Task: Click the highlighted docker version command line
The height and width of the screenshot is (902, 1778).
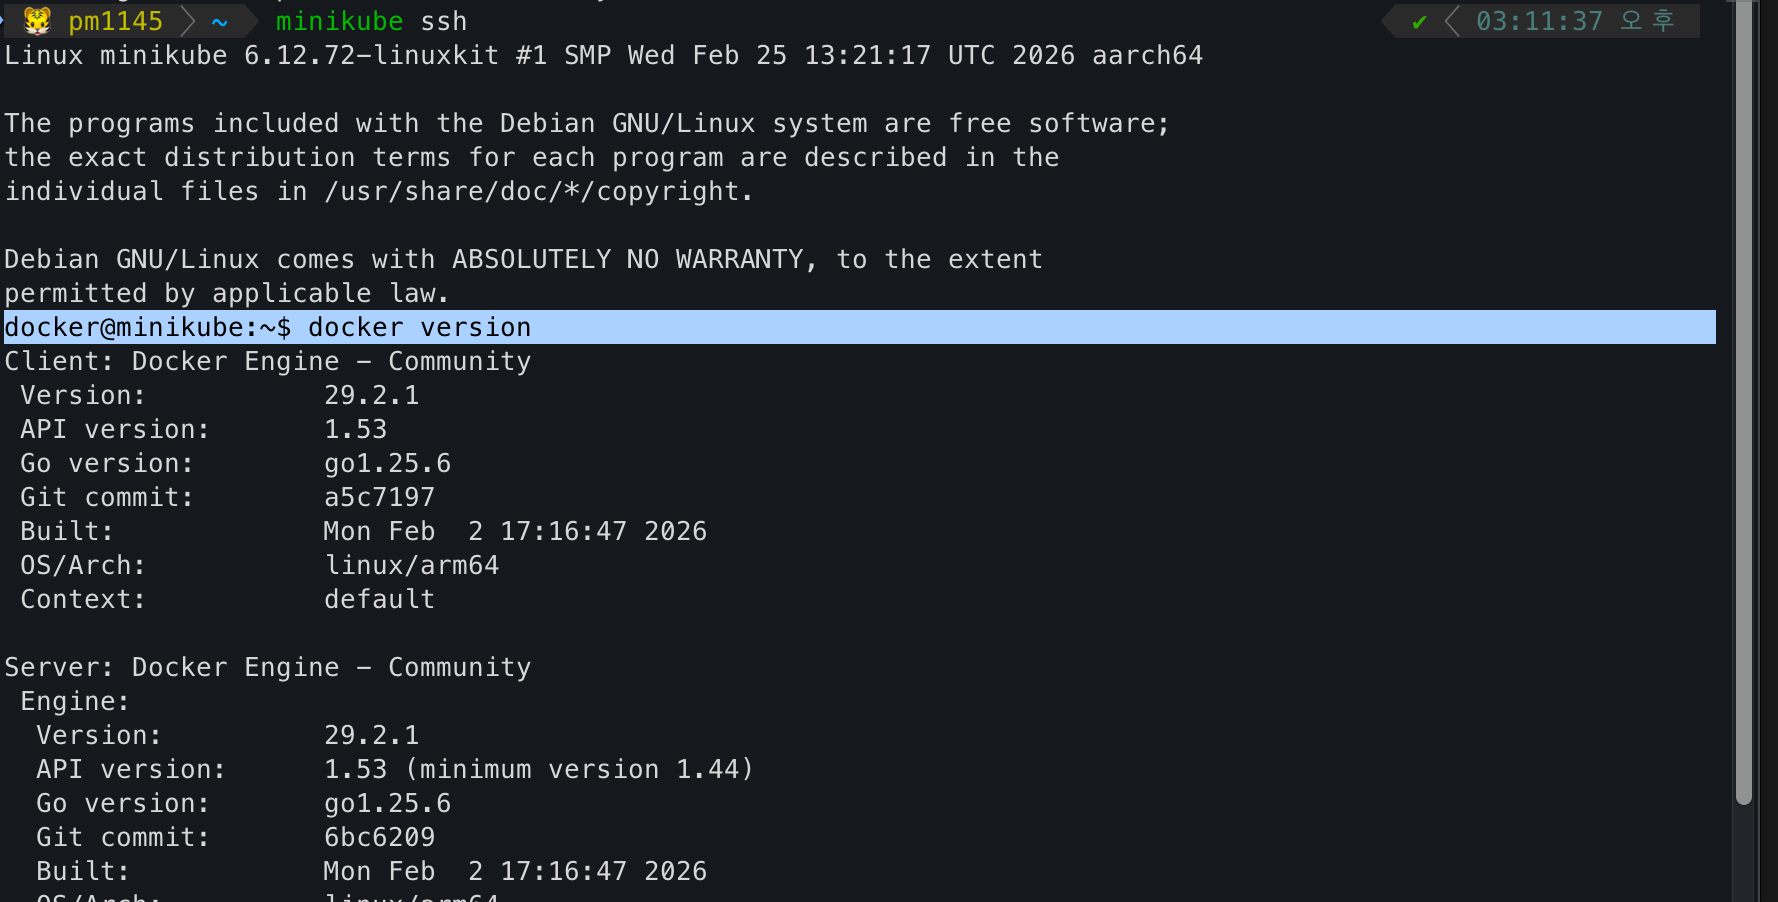Action: click(x=419, y=327)
